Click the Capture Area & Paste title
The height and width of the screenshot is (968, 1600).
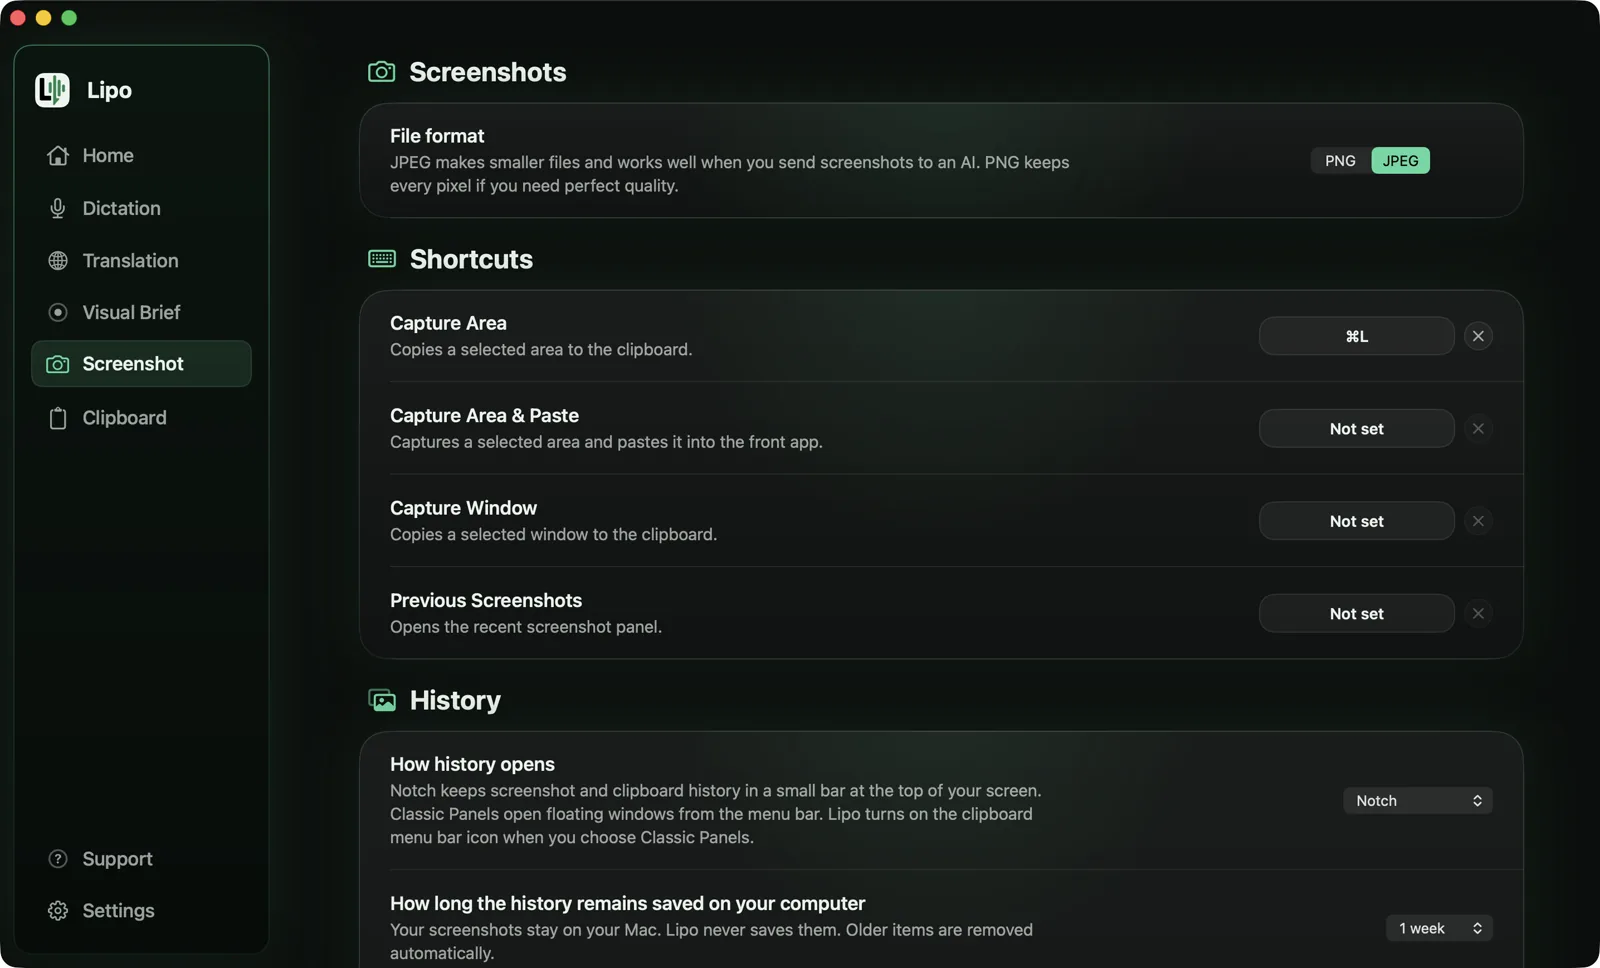484,415
